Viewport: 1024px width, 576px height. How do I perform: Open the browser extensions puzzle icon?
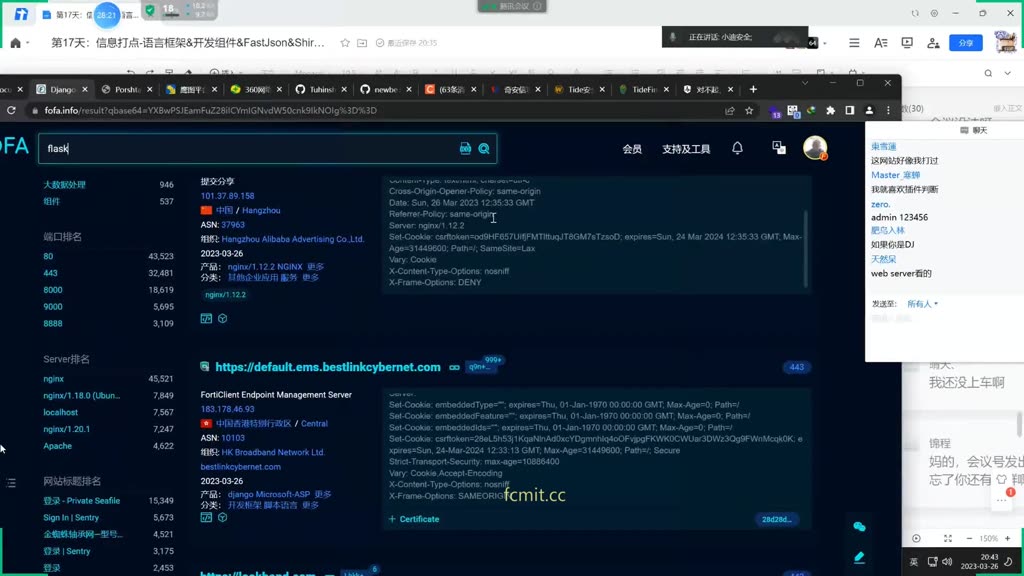click(x=830, y=111)
